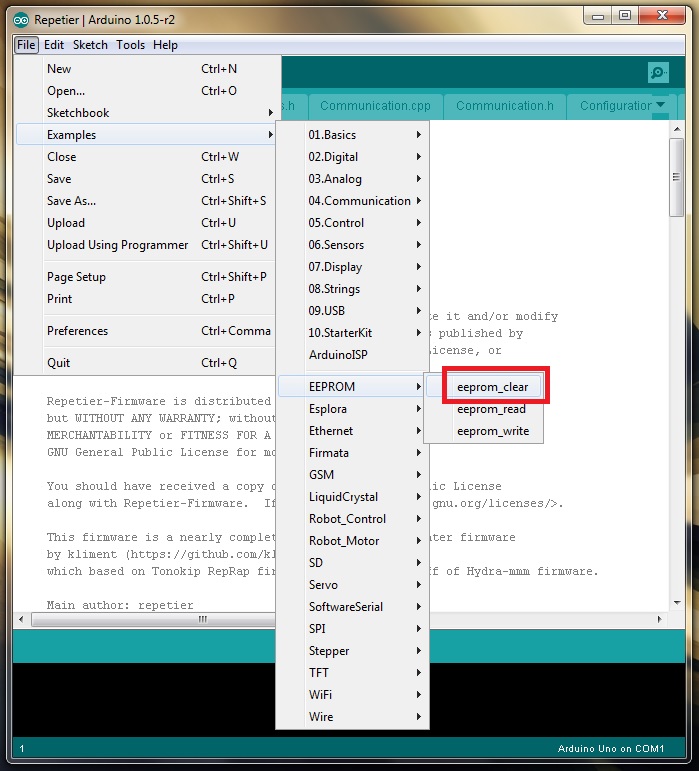This screenshot has width=699, height=771.
Task: Click the Arduino logo in title bar
Action: 21,17
